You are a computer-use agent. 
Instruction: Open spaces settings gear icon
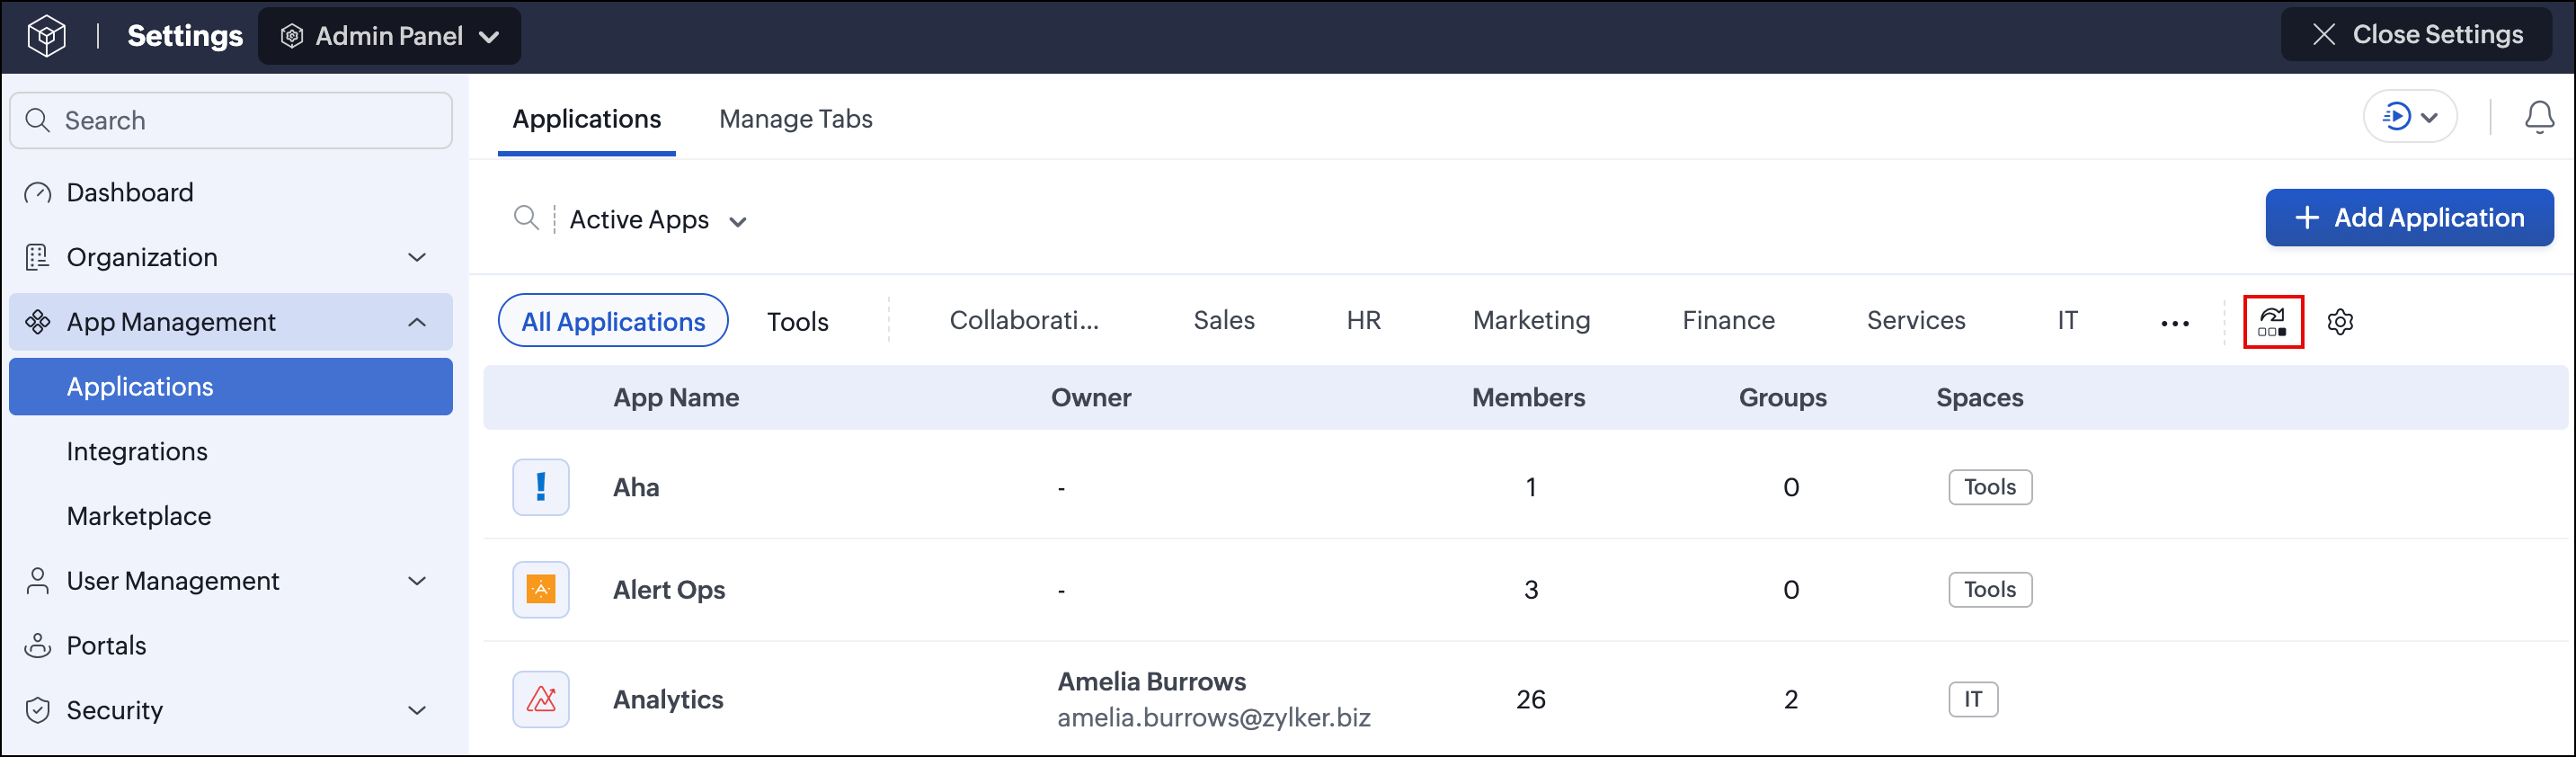coord(2340,322)
